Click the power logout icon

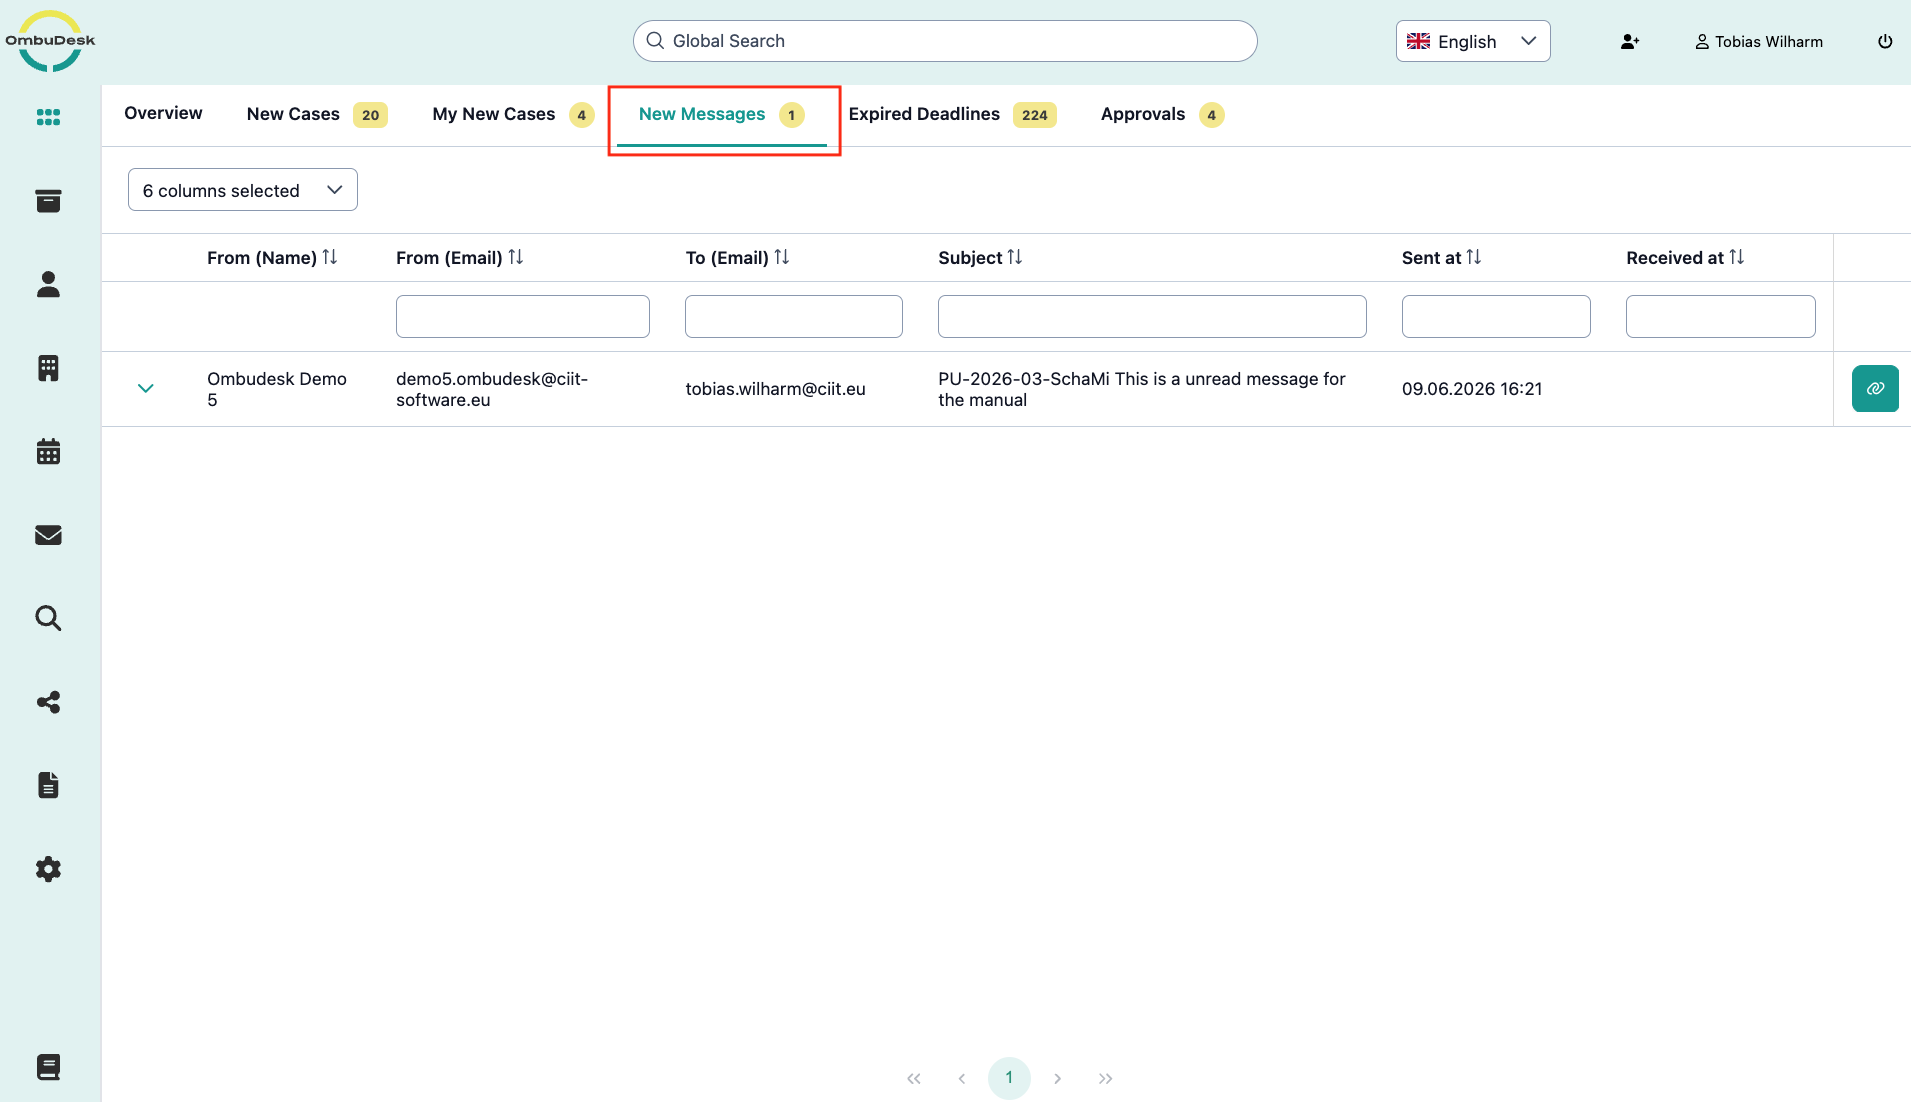tap(1885, 41)
